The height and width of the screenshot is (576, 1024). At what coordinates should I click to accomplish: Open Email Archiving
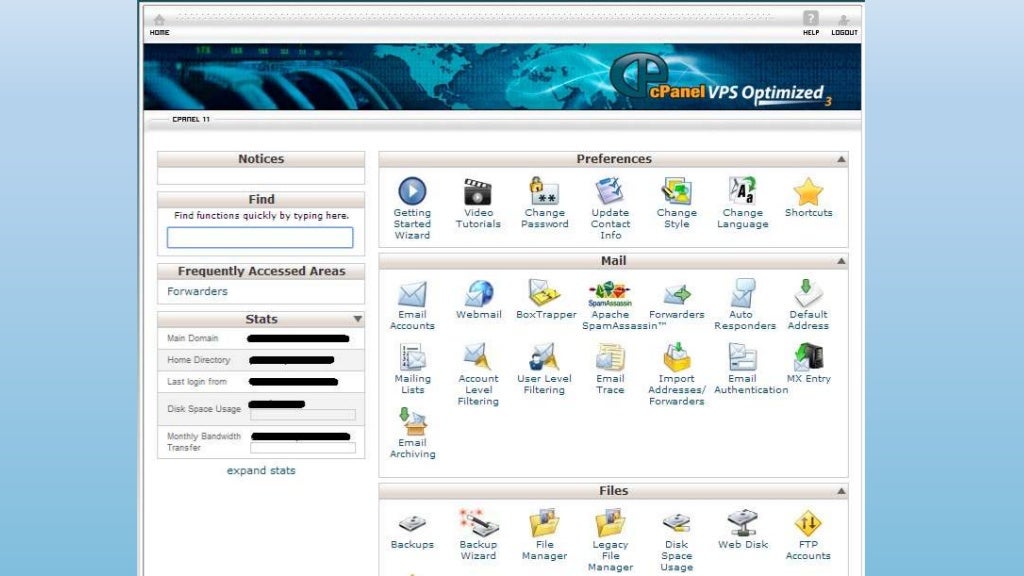[412, 432]
